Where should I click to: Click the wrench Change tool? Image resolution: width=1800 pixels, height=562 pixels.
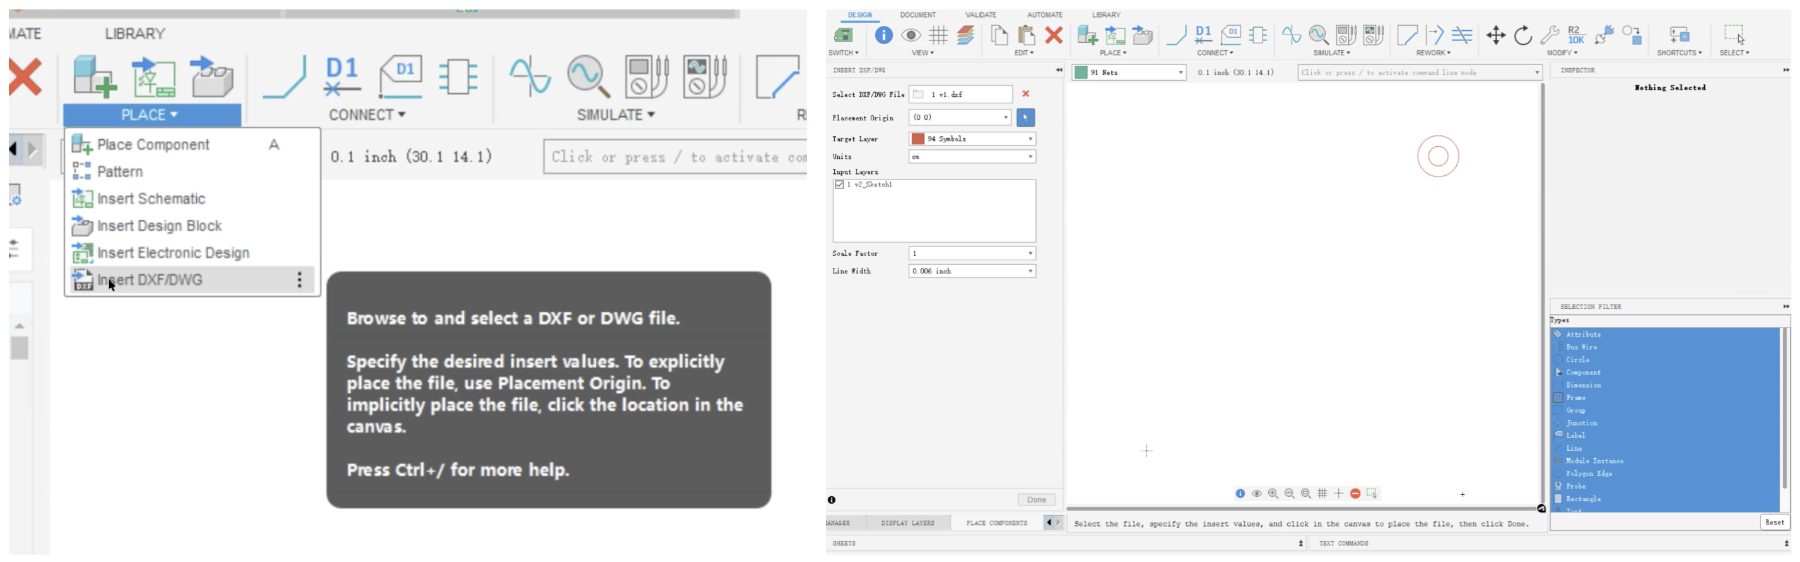point(1550,36)
